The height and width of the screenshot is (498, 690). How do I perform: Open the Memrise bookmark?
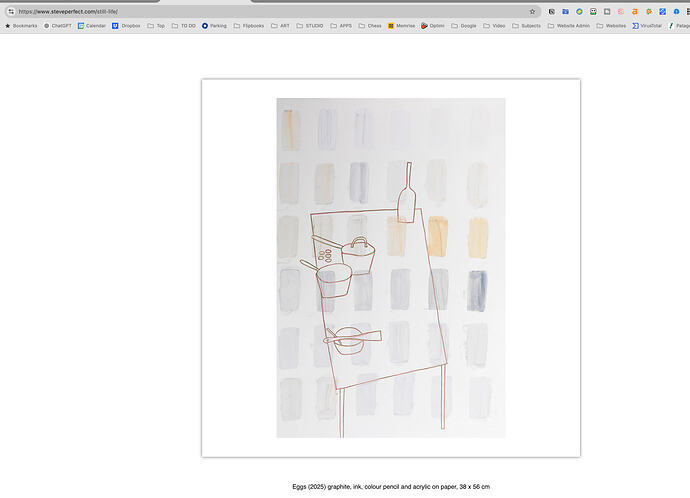tap(401, 26)
